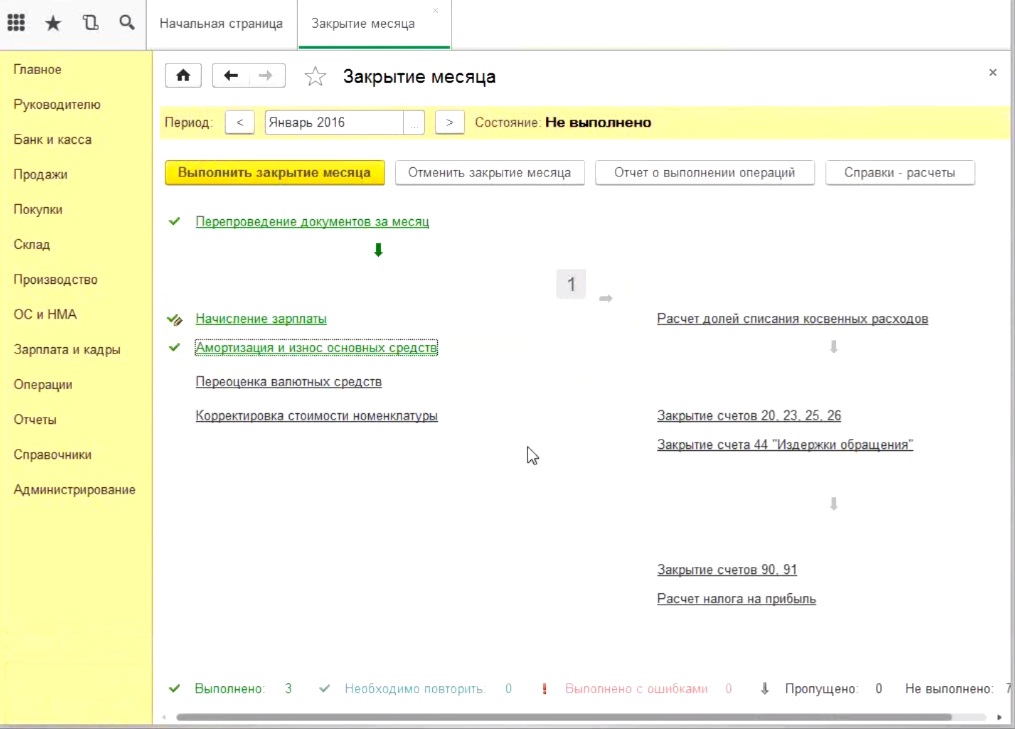This screenshot has width=1015, height=729.
Task: Open the search magnifier icon
Action: tap(127, 23)
